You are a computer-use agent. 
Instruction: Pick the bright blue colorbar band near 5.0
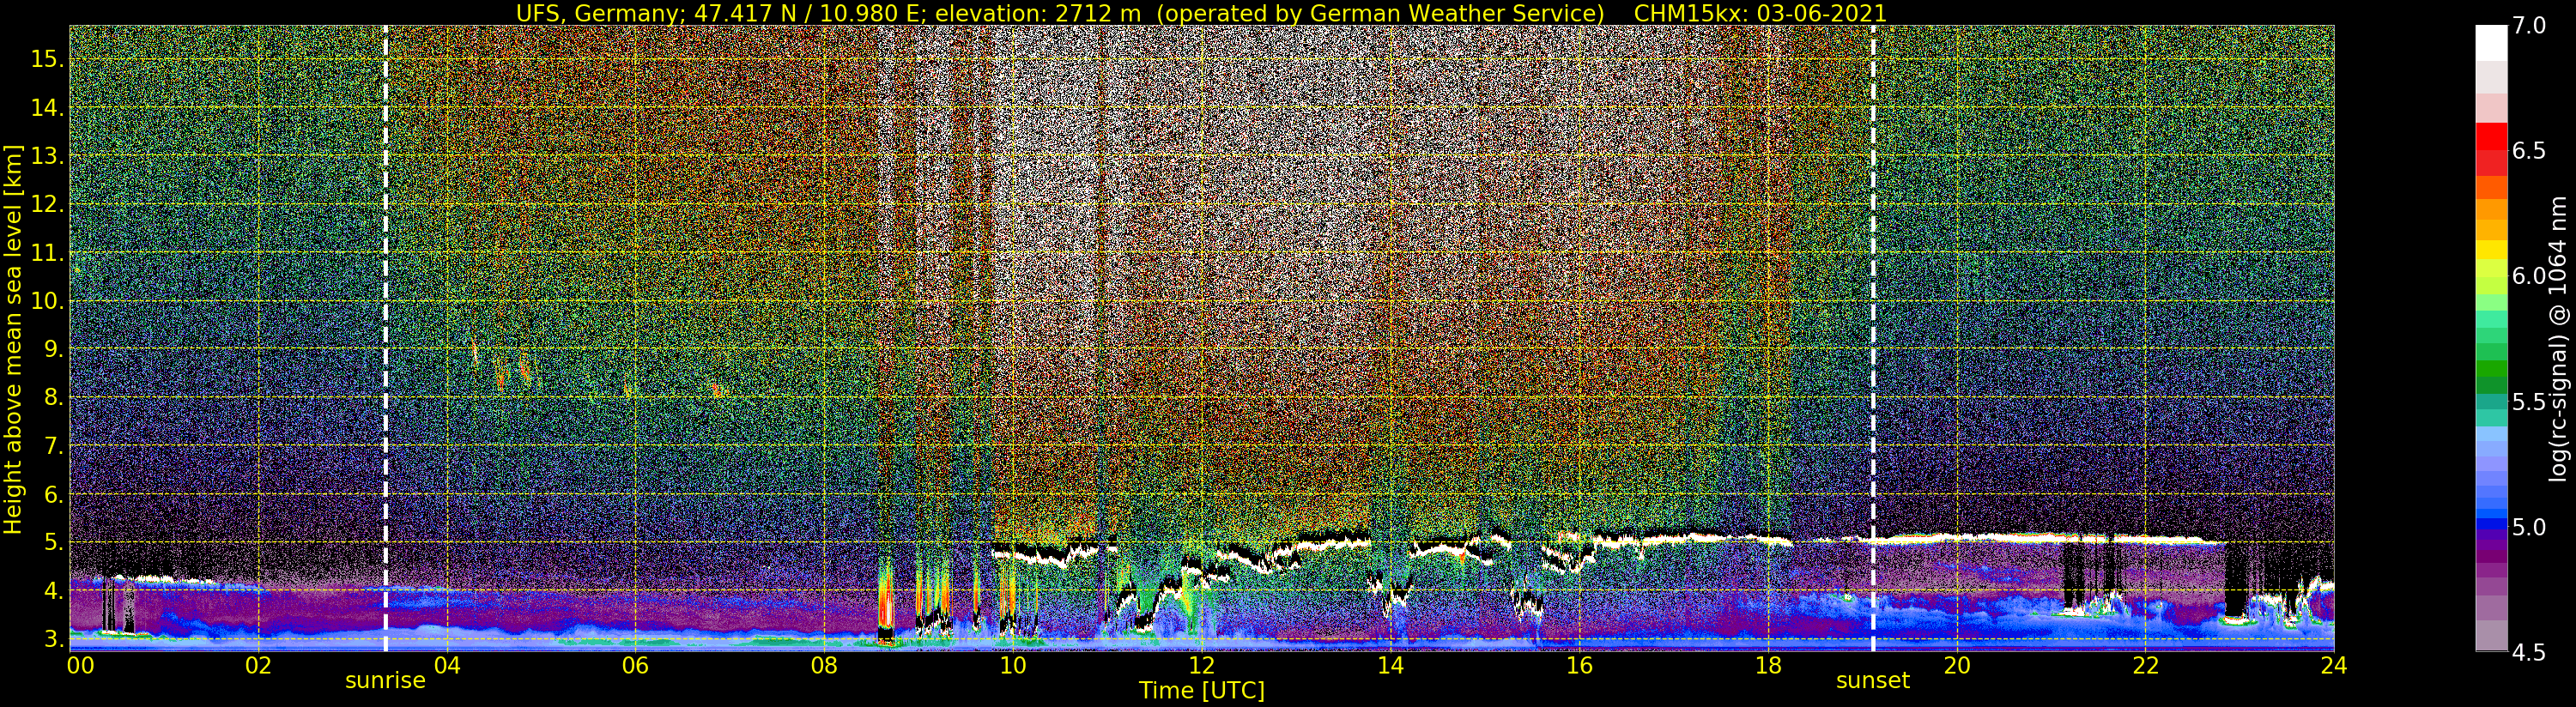point(2491,524)
